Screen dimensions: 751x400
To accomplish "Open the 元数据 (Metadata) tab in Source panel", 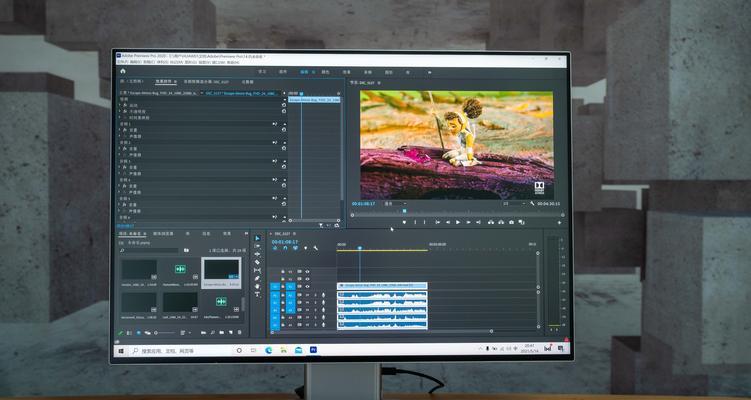I will click(x=247, y=82).
